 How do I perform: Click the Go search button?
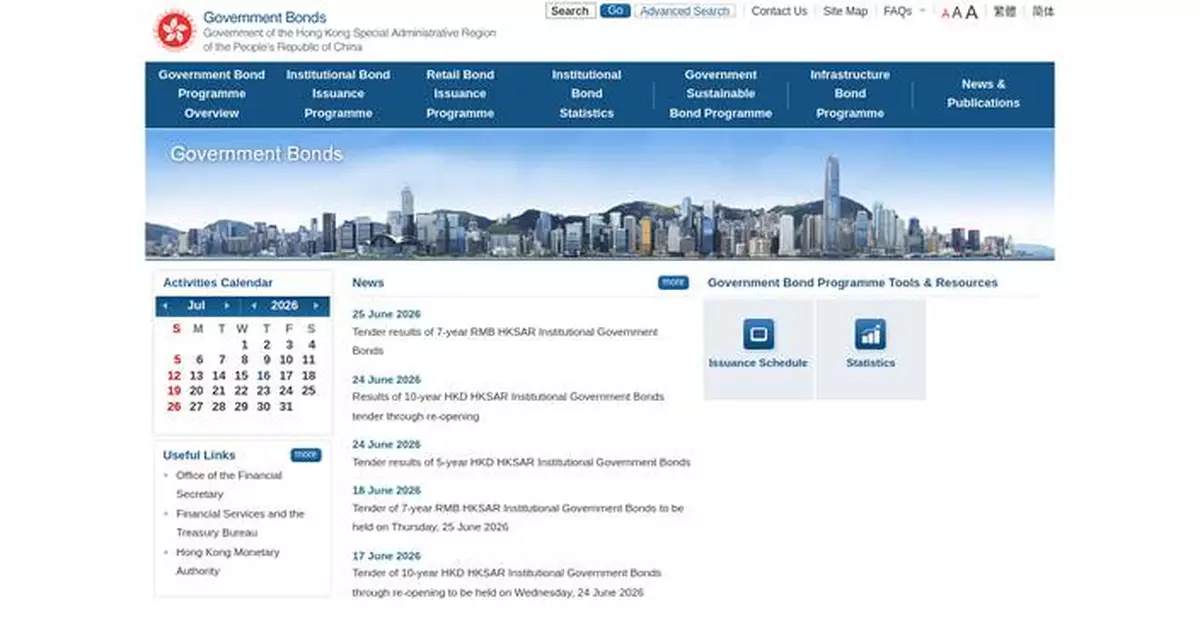[615, 11]
